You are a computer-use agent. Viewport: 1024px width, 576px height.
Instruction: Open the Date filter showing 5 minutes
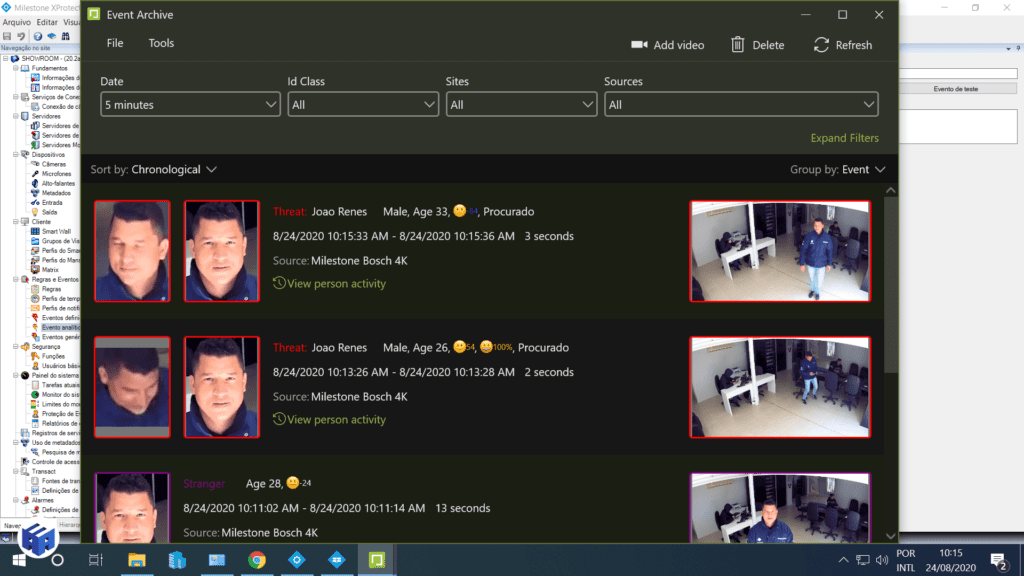pyautogui.click(x=190, y=104)
